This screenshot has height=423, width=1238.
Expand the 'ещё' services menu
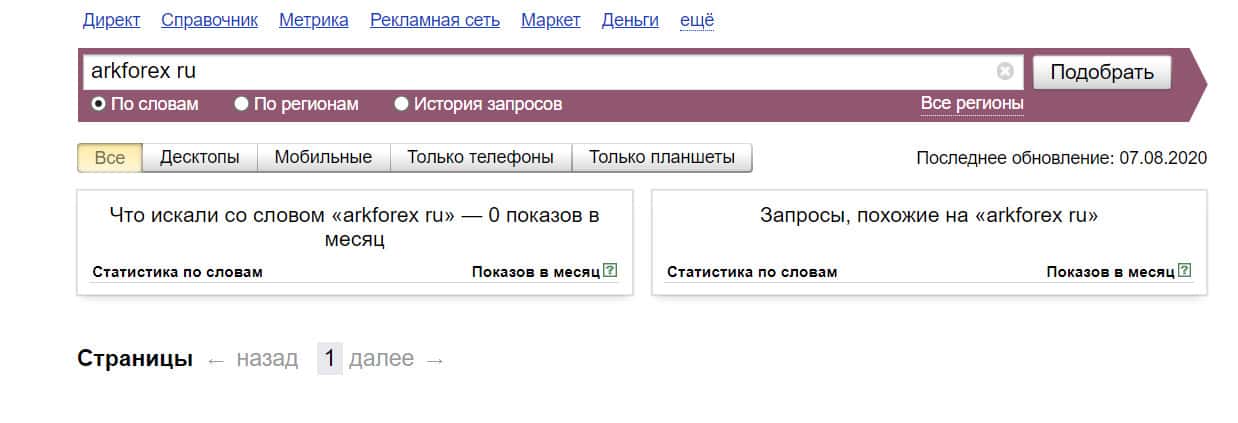coord(697,20)
